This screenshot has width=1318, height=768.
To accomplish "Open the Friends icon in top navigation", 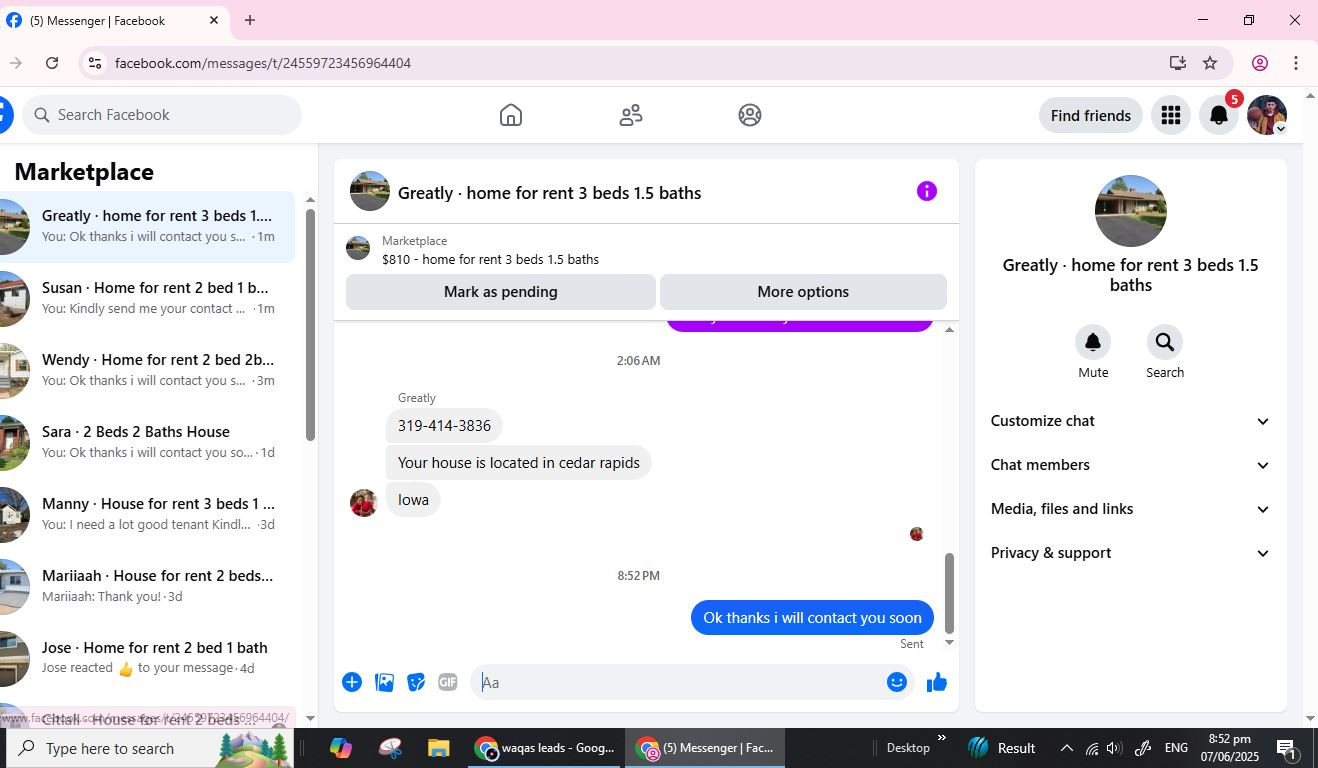I will click(x=631, y=115).
